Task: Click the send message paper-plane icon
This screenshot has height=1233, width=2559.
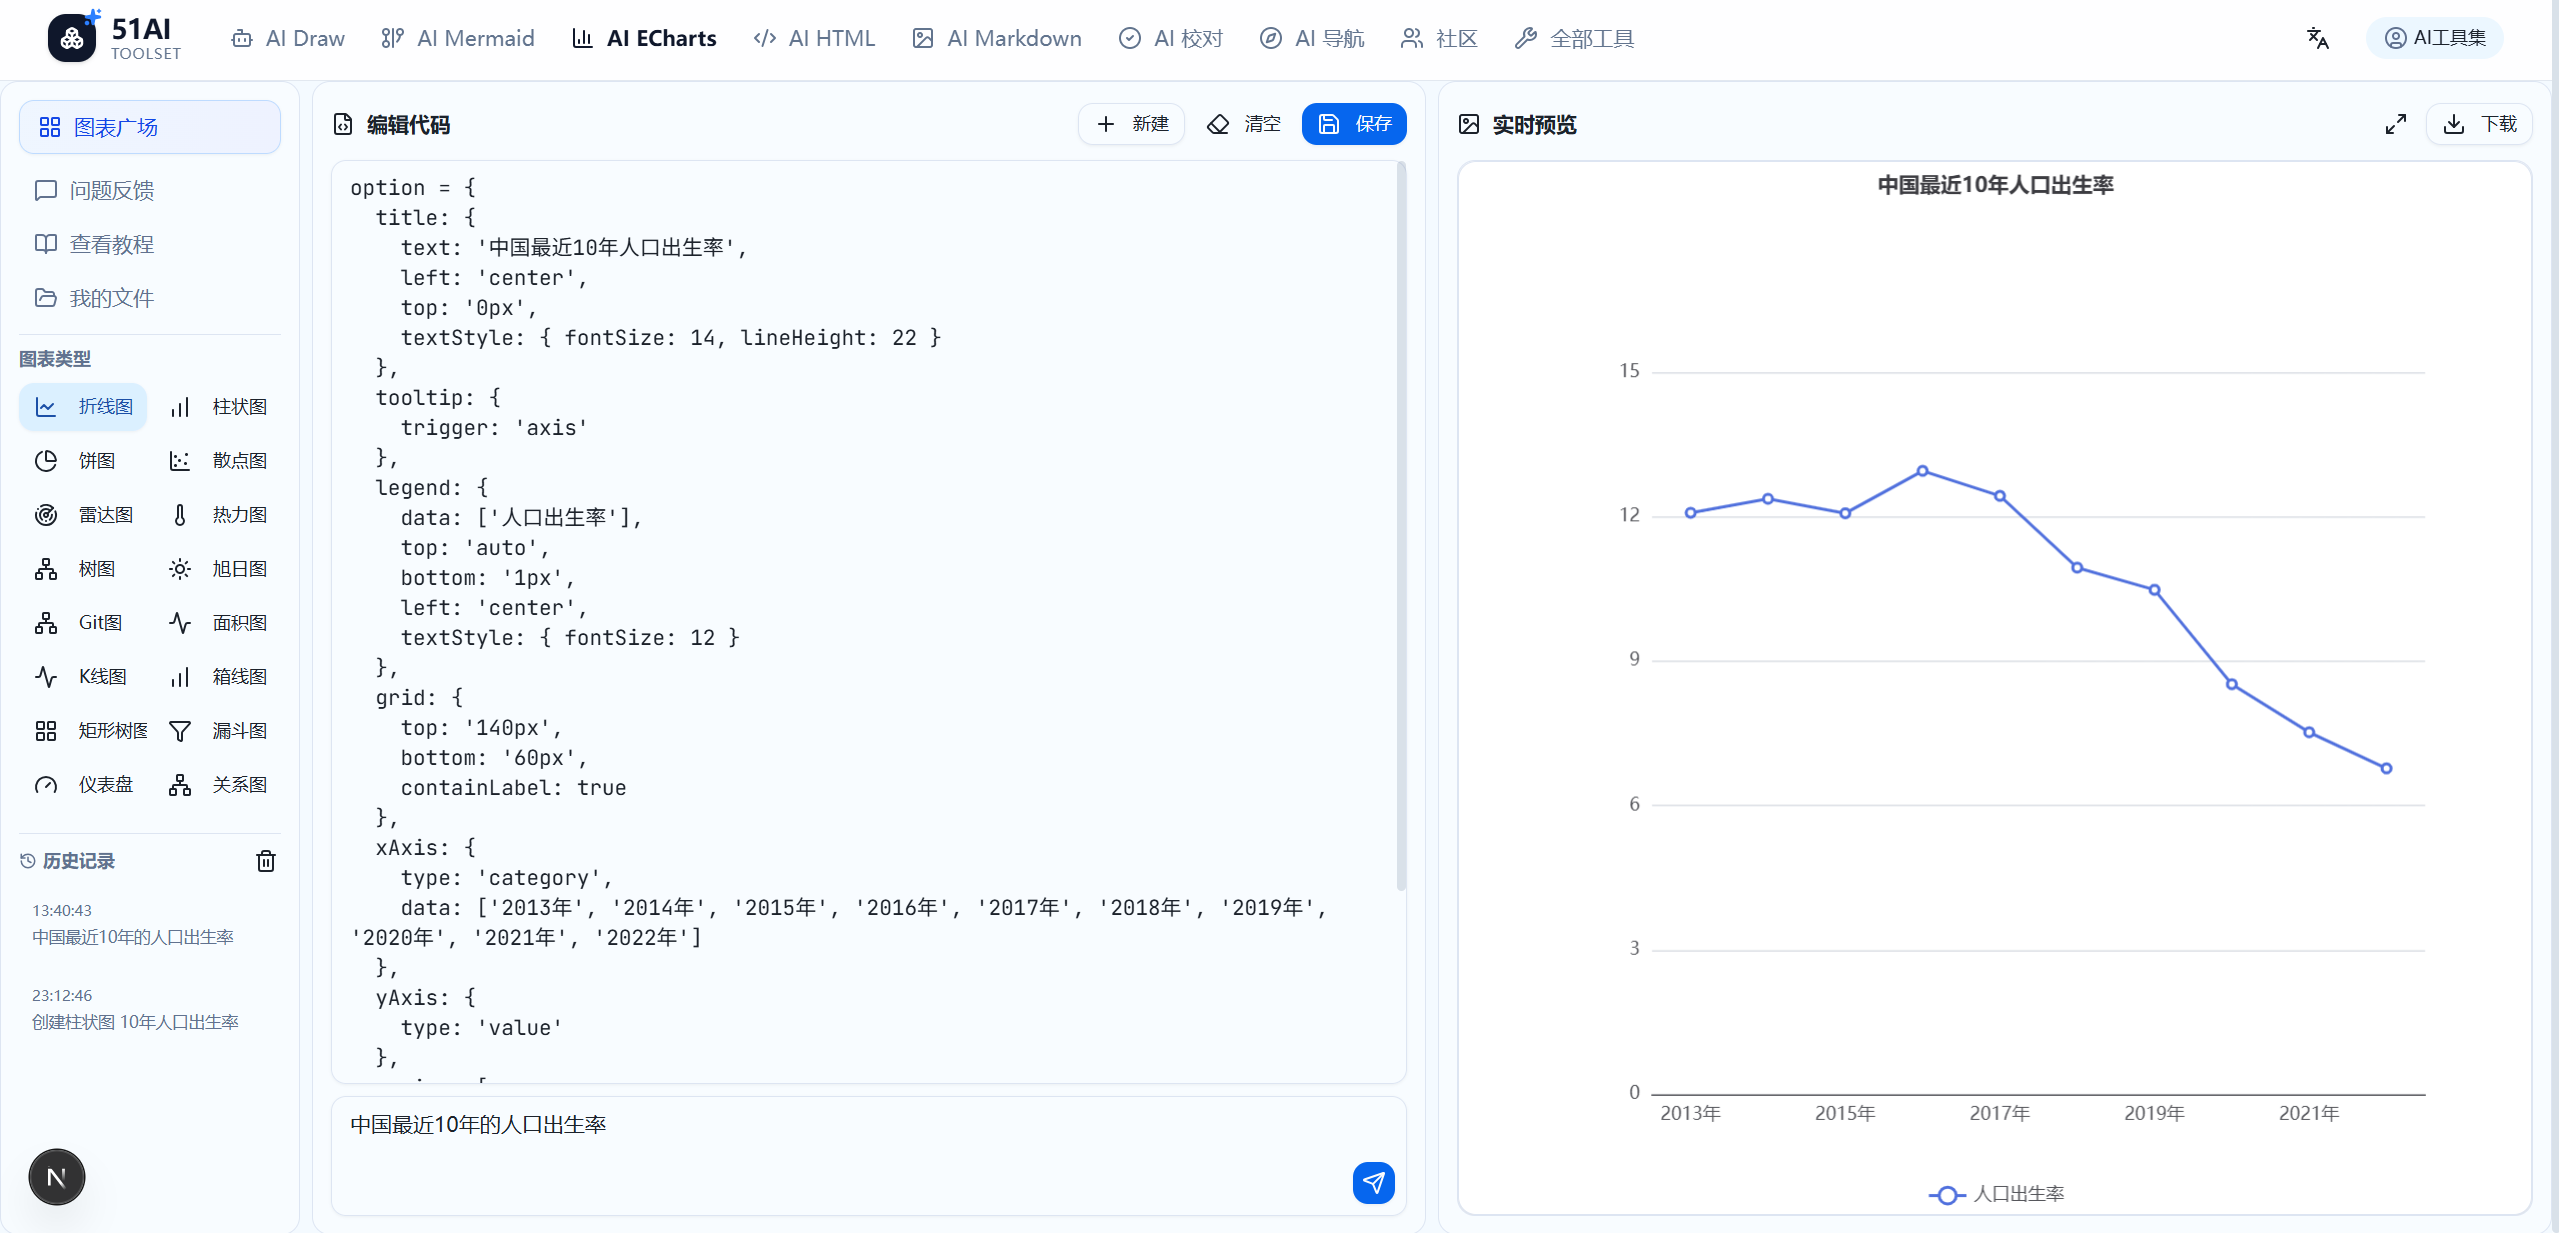Action: (x=1373, y=1183)
